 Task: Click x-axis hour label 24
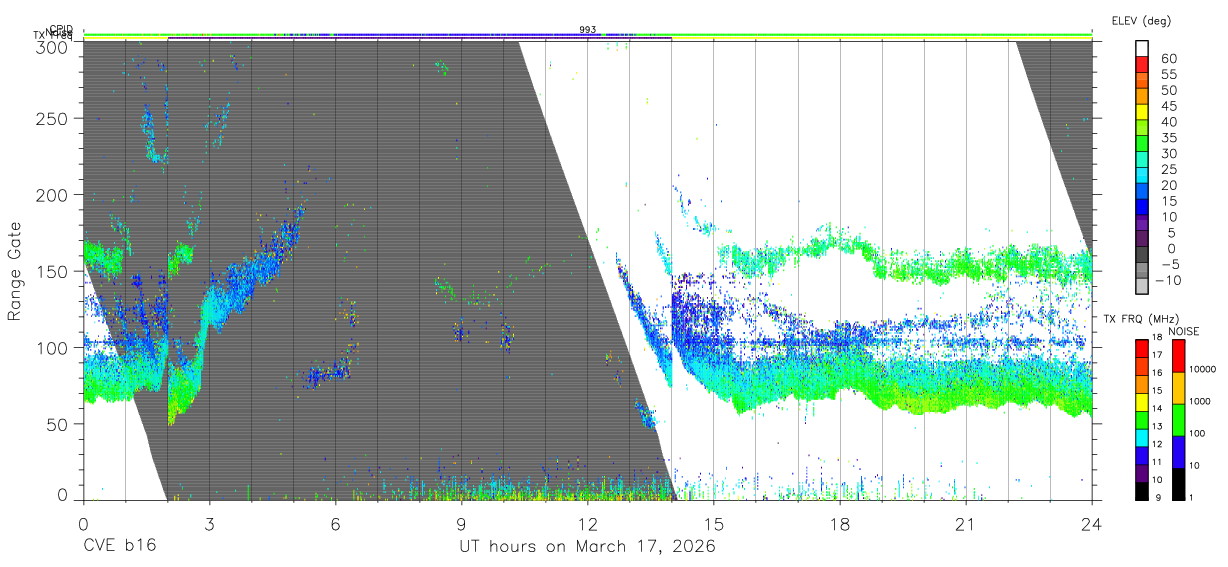click(x=1091, y=524)
